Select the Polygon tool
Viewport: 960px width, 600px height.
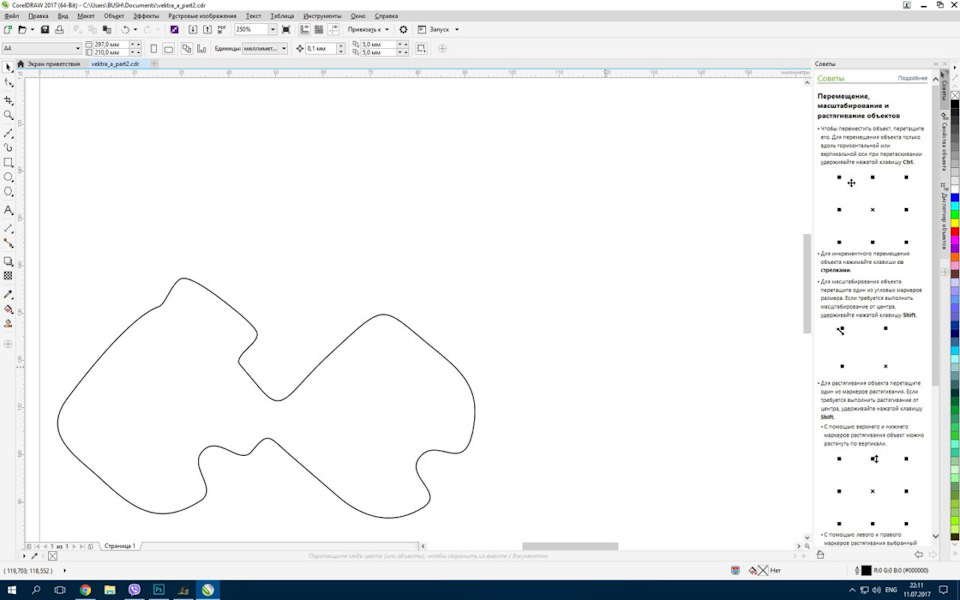click(x=8, y=192)
